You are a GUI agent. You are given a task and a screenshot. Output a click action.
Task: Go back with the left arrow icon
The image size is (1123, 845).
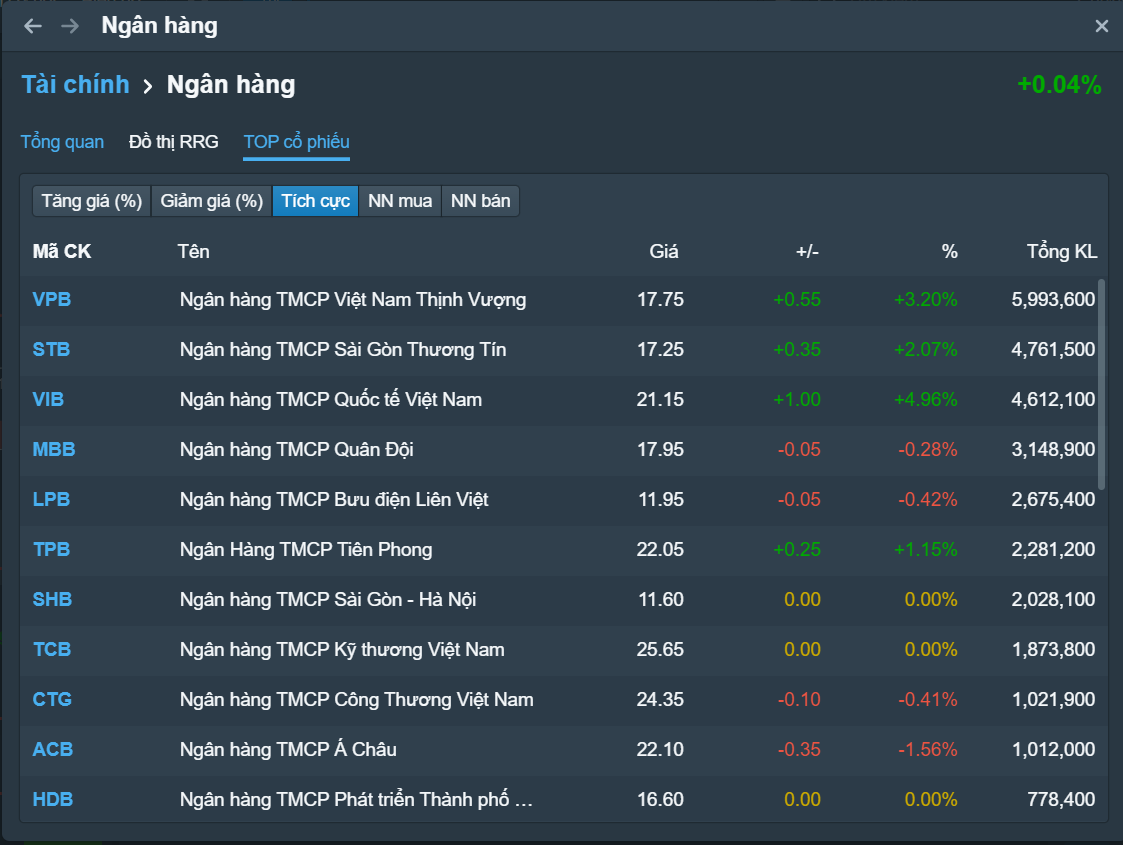pyautogui.click(x=33, y=26)
